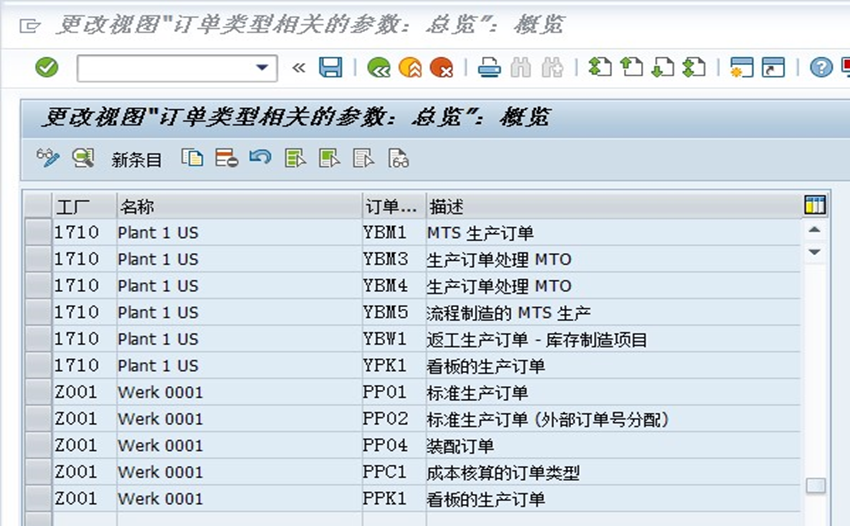Image resolution: width=850 pixels, height=526 pixels.
Task: Click the Details magnifier icon
Action: pos(83,158)
